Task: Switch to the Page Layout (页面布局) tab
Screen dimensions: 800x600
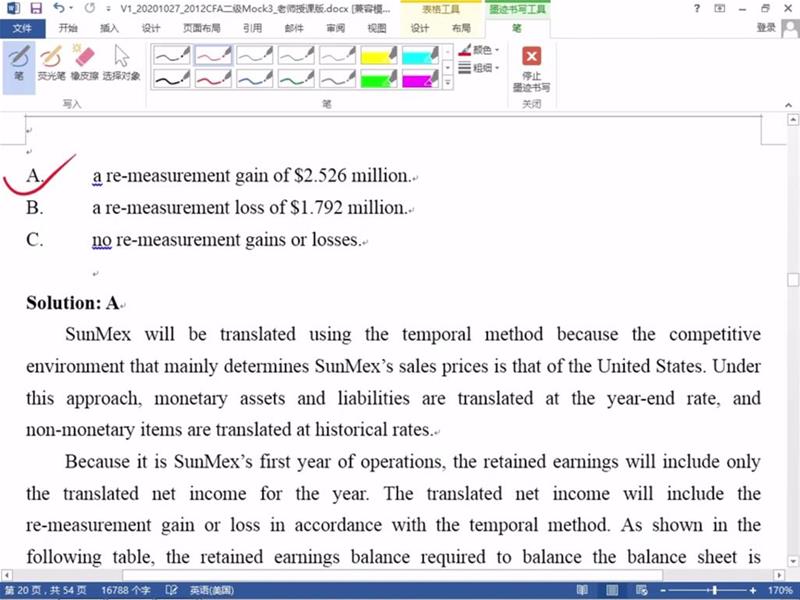Action: click(202, 28)
